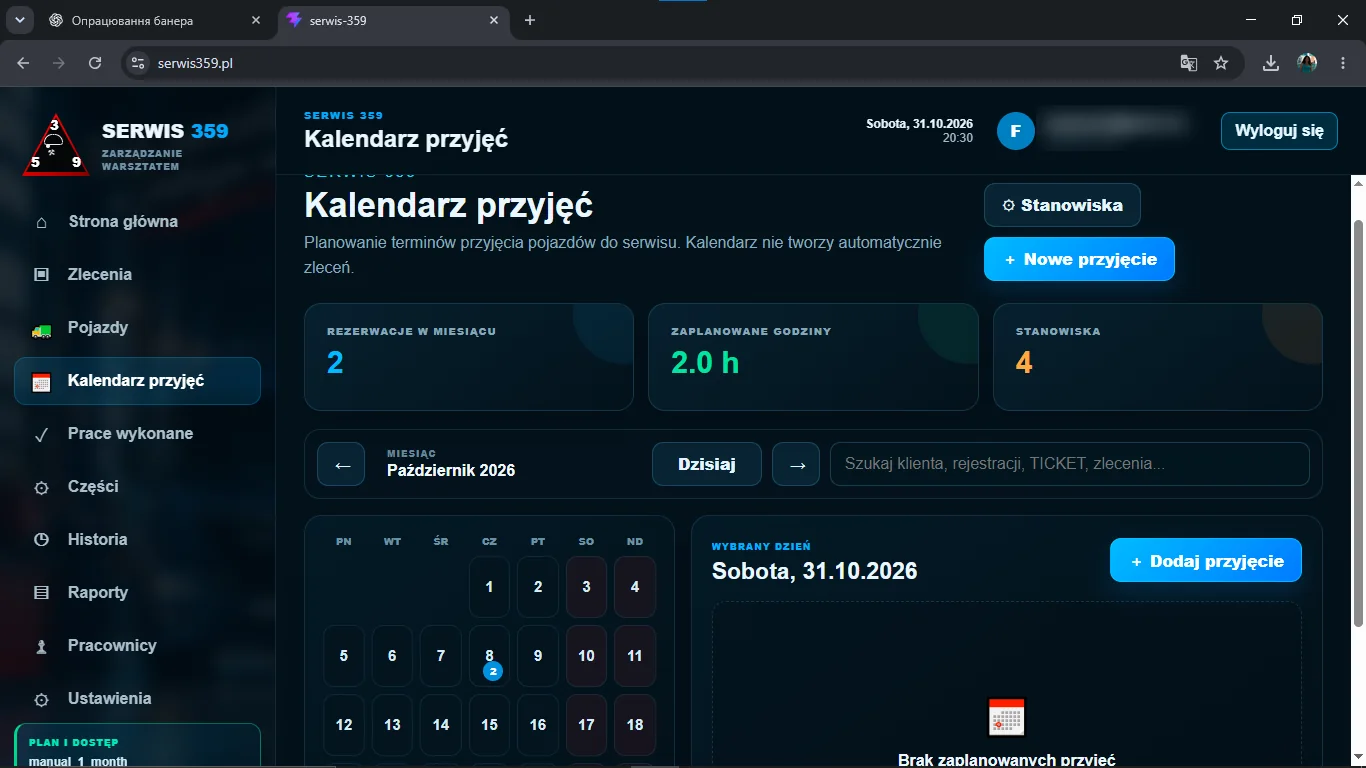Open the Chrome three-dot menu
1366x768 pixels.
tap(1343, 63)
